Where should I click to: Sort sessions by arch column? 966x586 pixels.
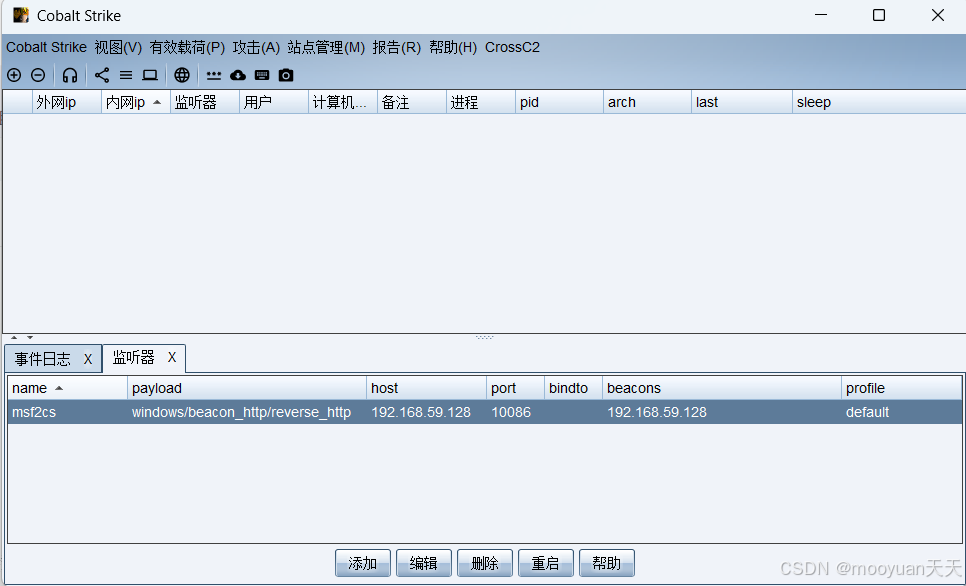pyautogui.click(x=647, y=102)
